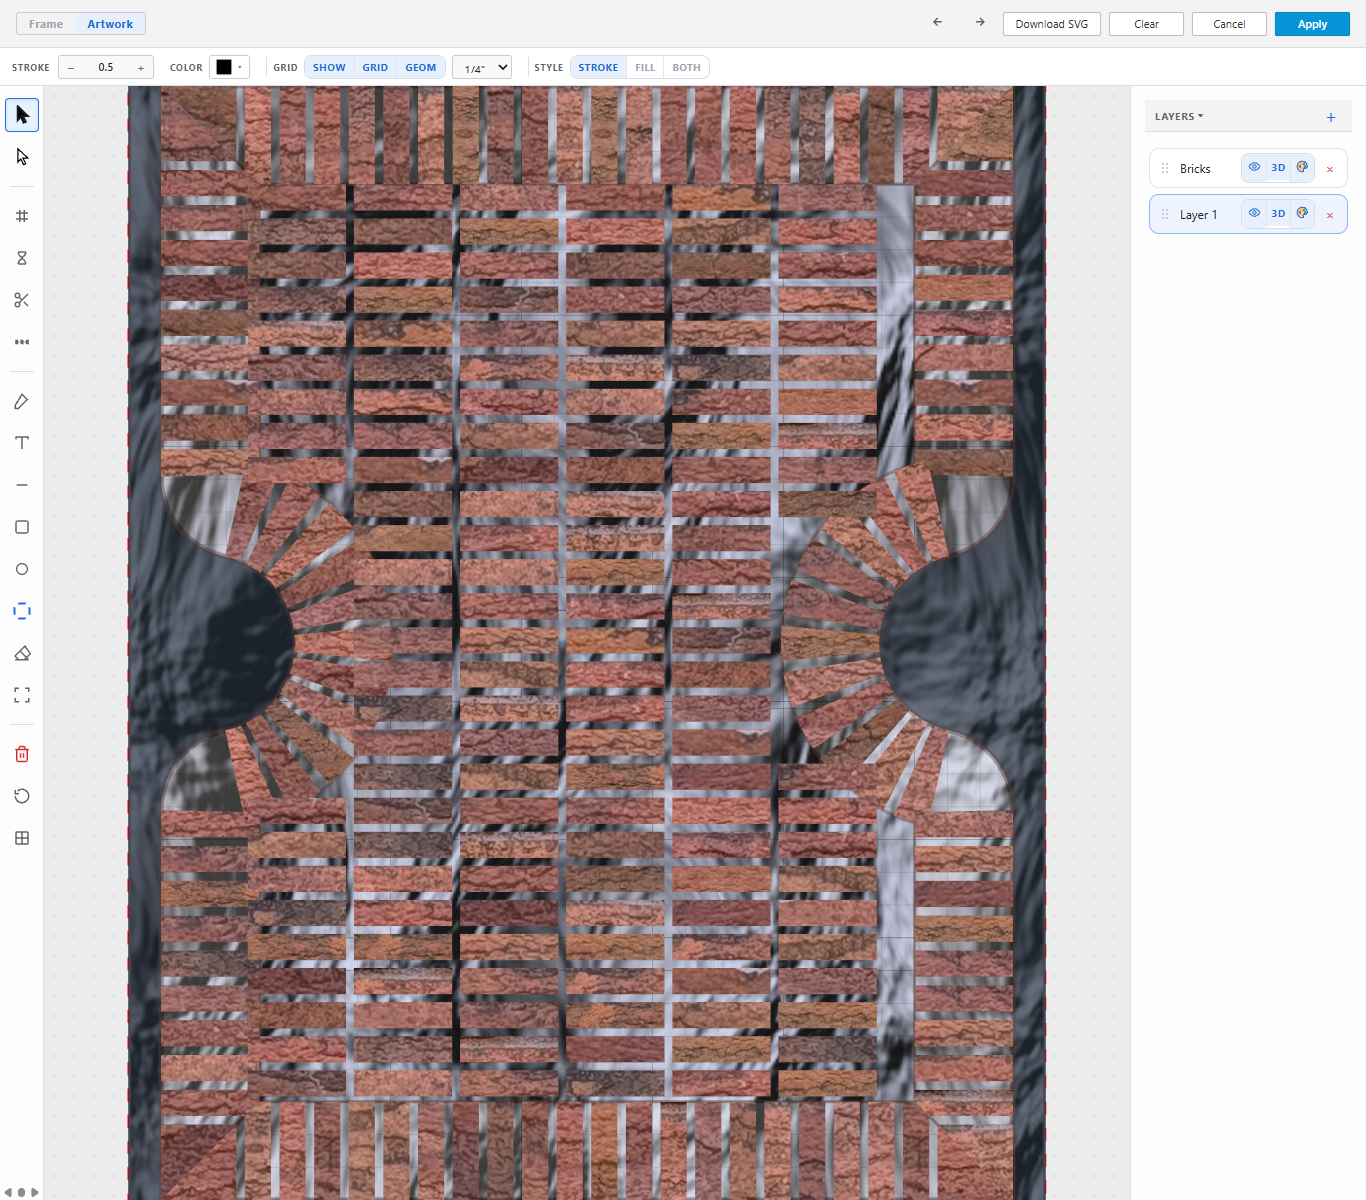Select the Text tool
Screen dimensions: 1366x1200
tap(22, 443)
